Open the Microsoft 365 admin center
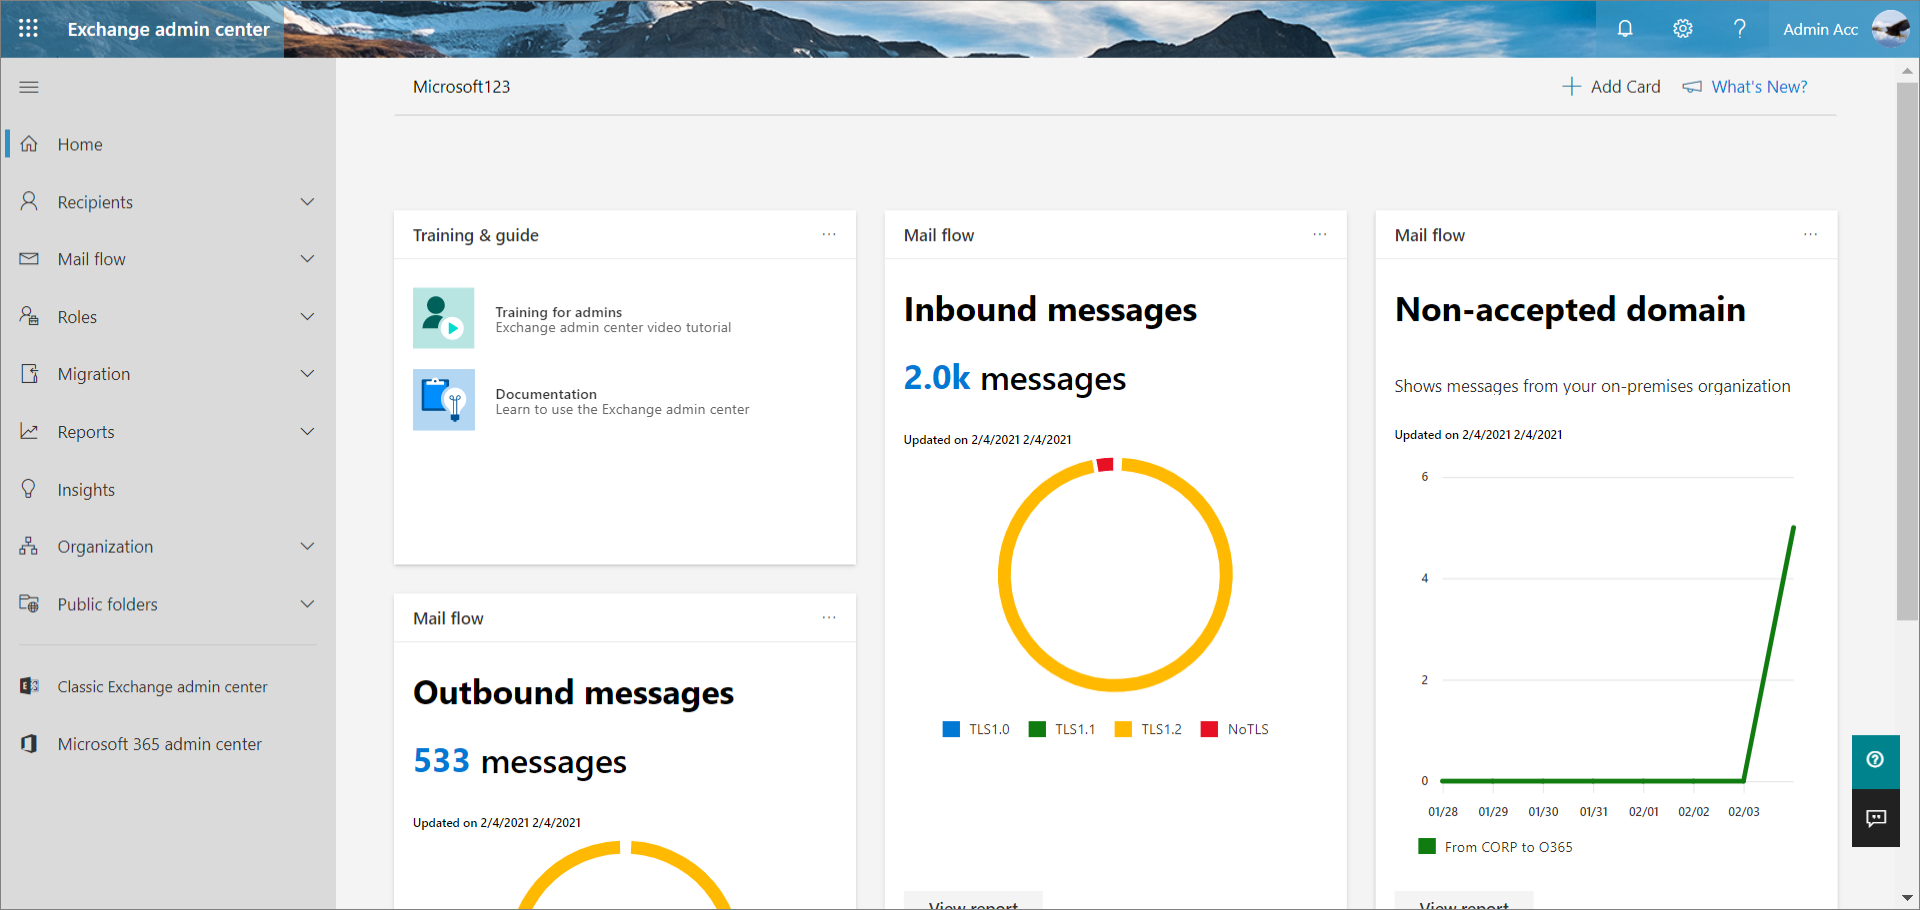 tap(160, 743)
